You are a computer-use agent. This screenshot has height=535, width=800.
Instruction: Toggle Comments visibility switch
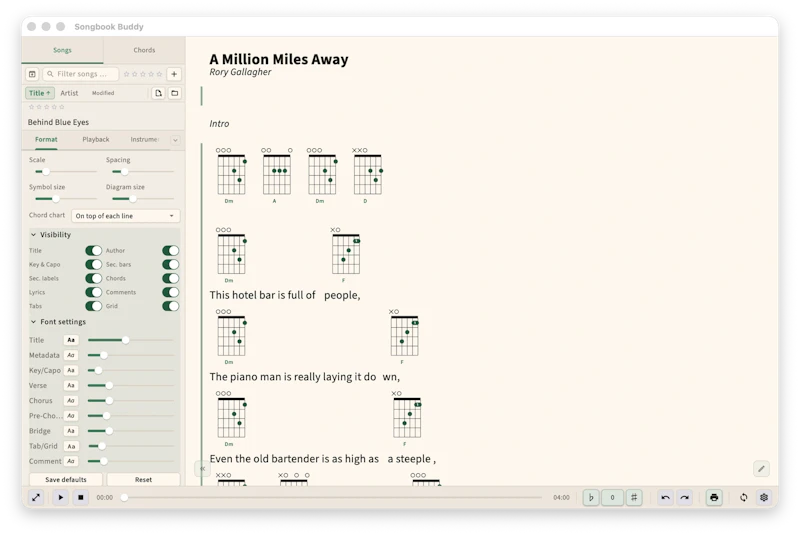[170, 292]
